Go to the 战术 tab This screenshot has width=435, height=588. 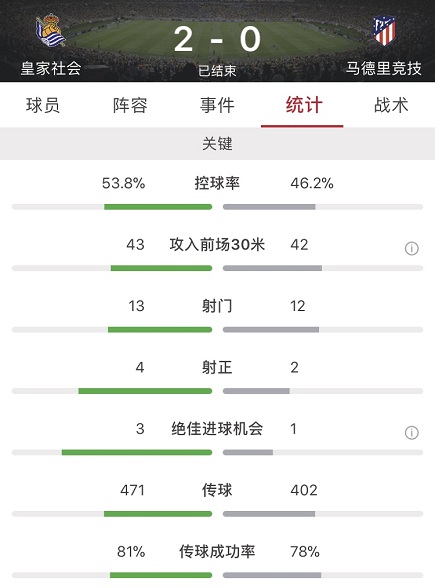(x=391, y=105)
